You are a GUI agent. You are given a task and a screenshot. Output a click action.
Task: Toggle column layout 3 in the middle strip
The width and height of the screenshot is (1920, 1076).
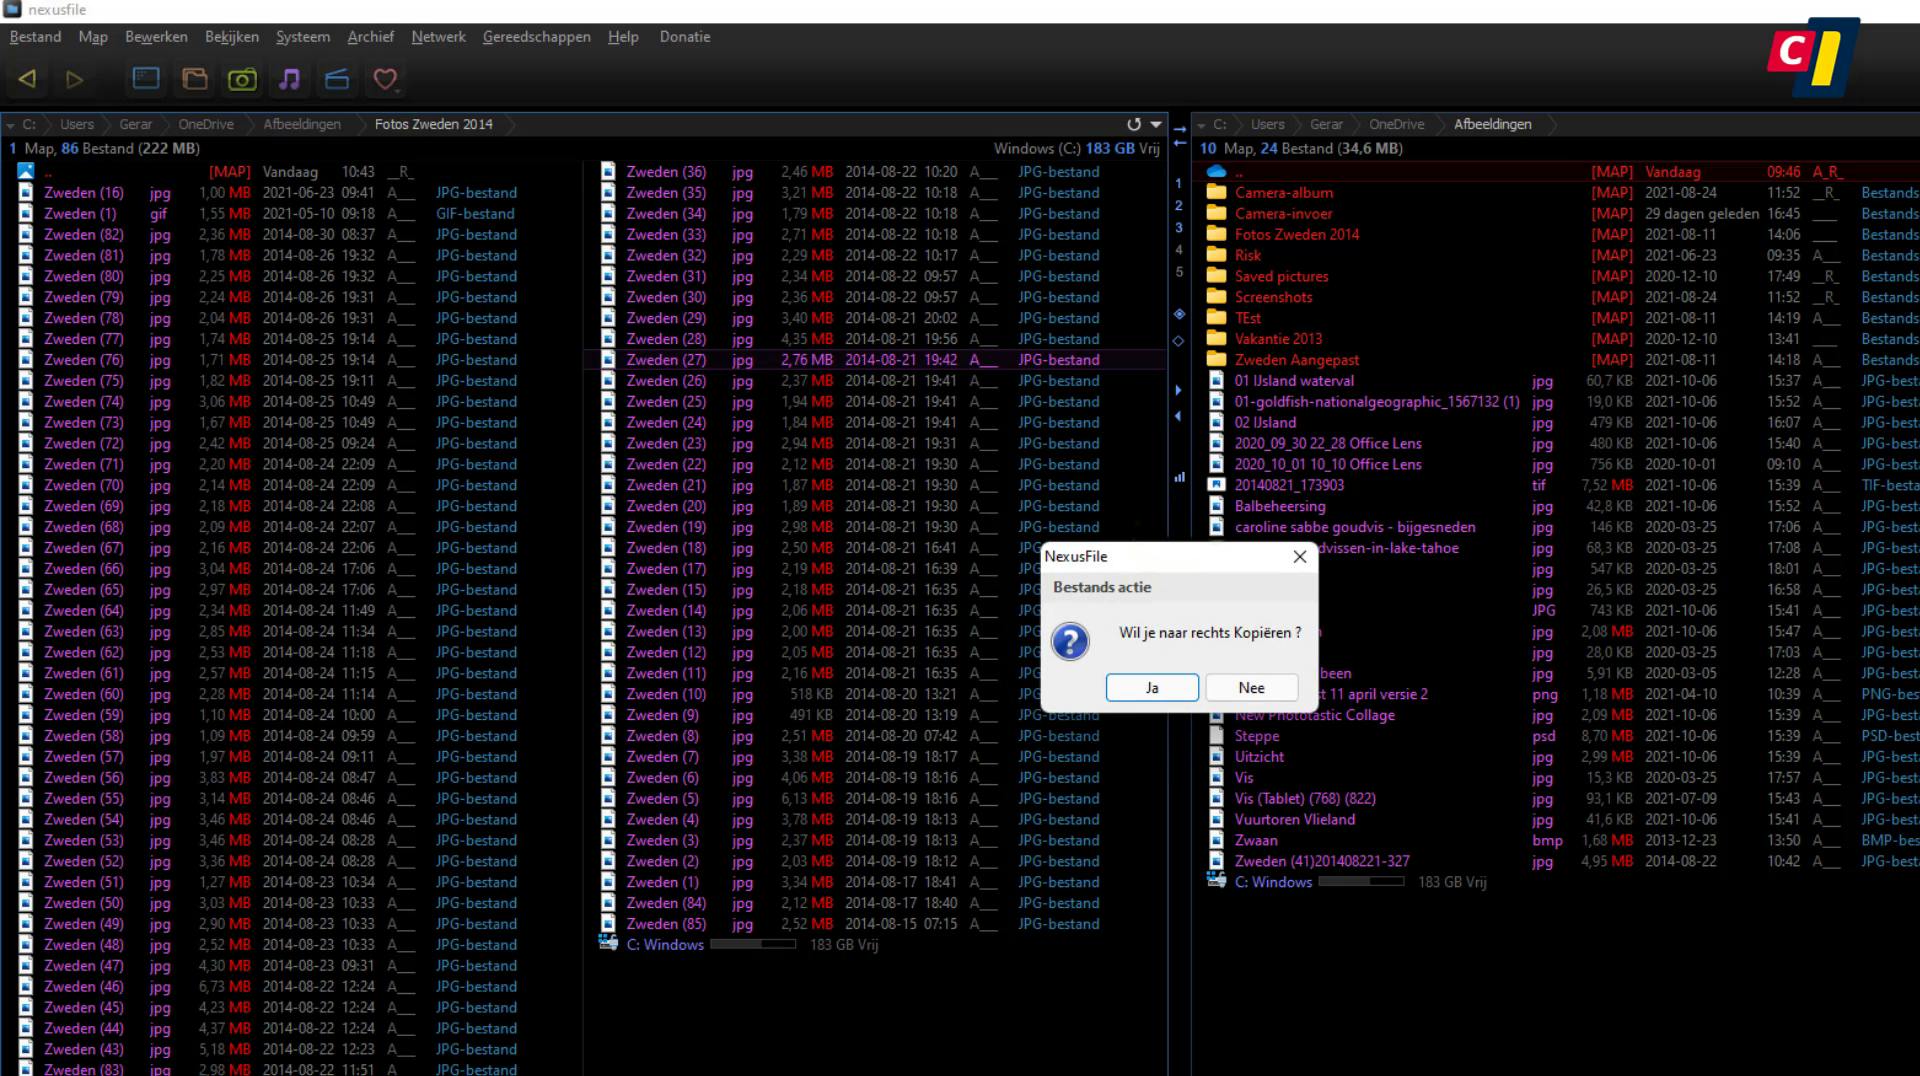click(1179, 228)
